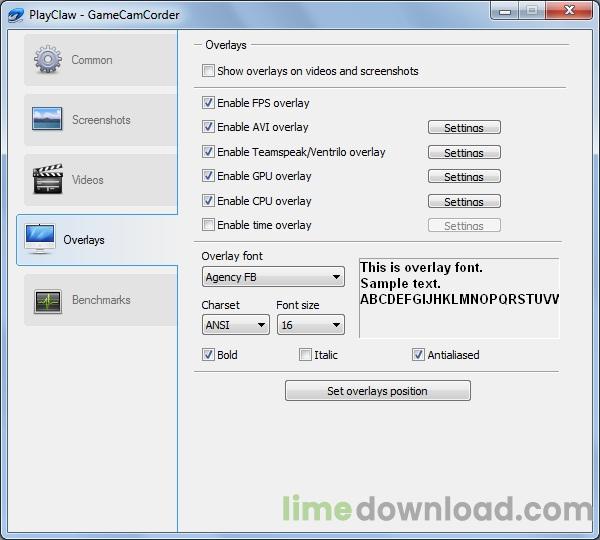This screenshot has height=540, width=600.
Task: Expand the Overlay font dropdown (Agency FB)
Action: 273,277
